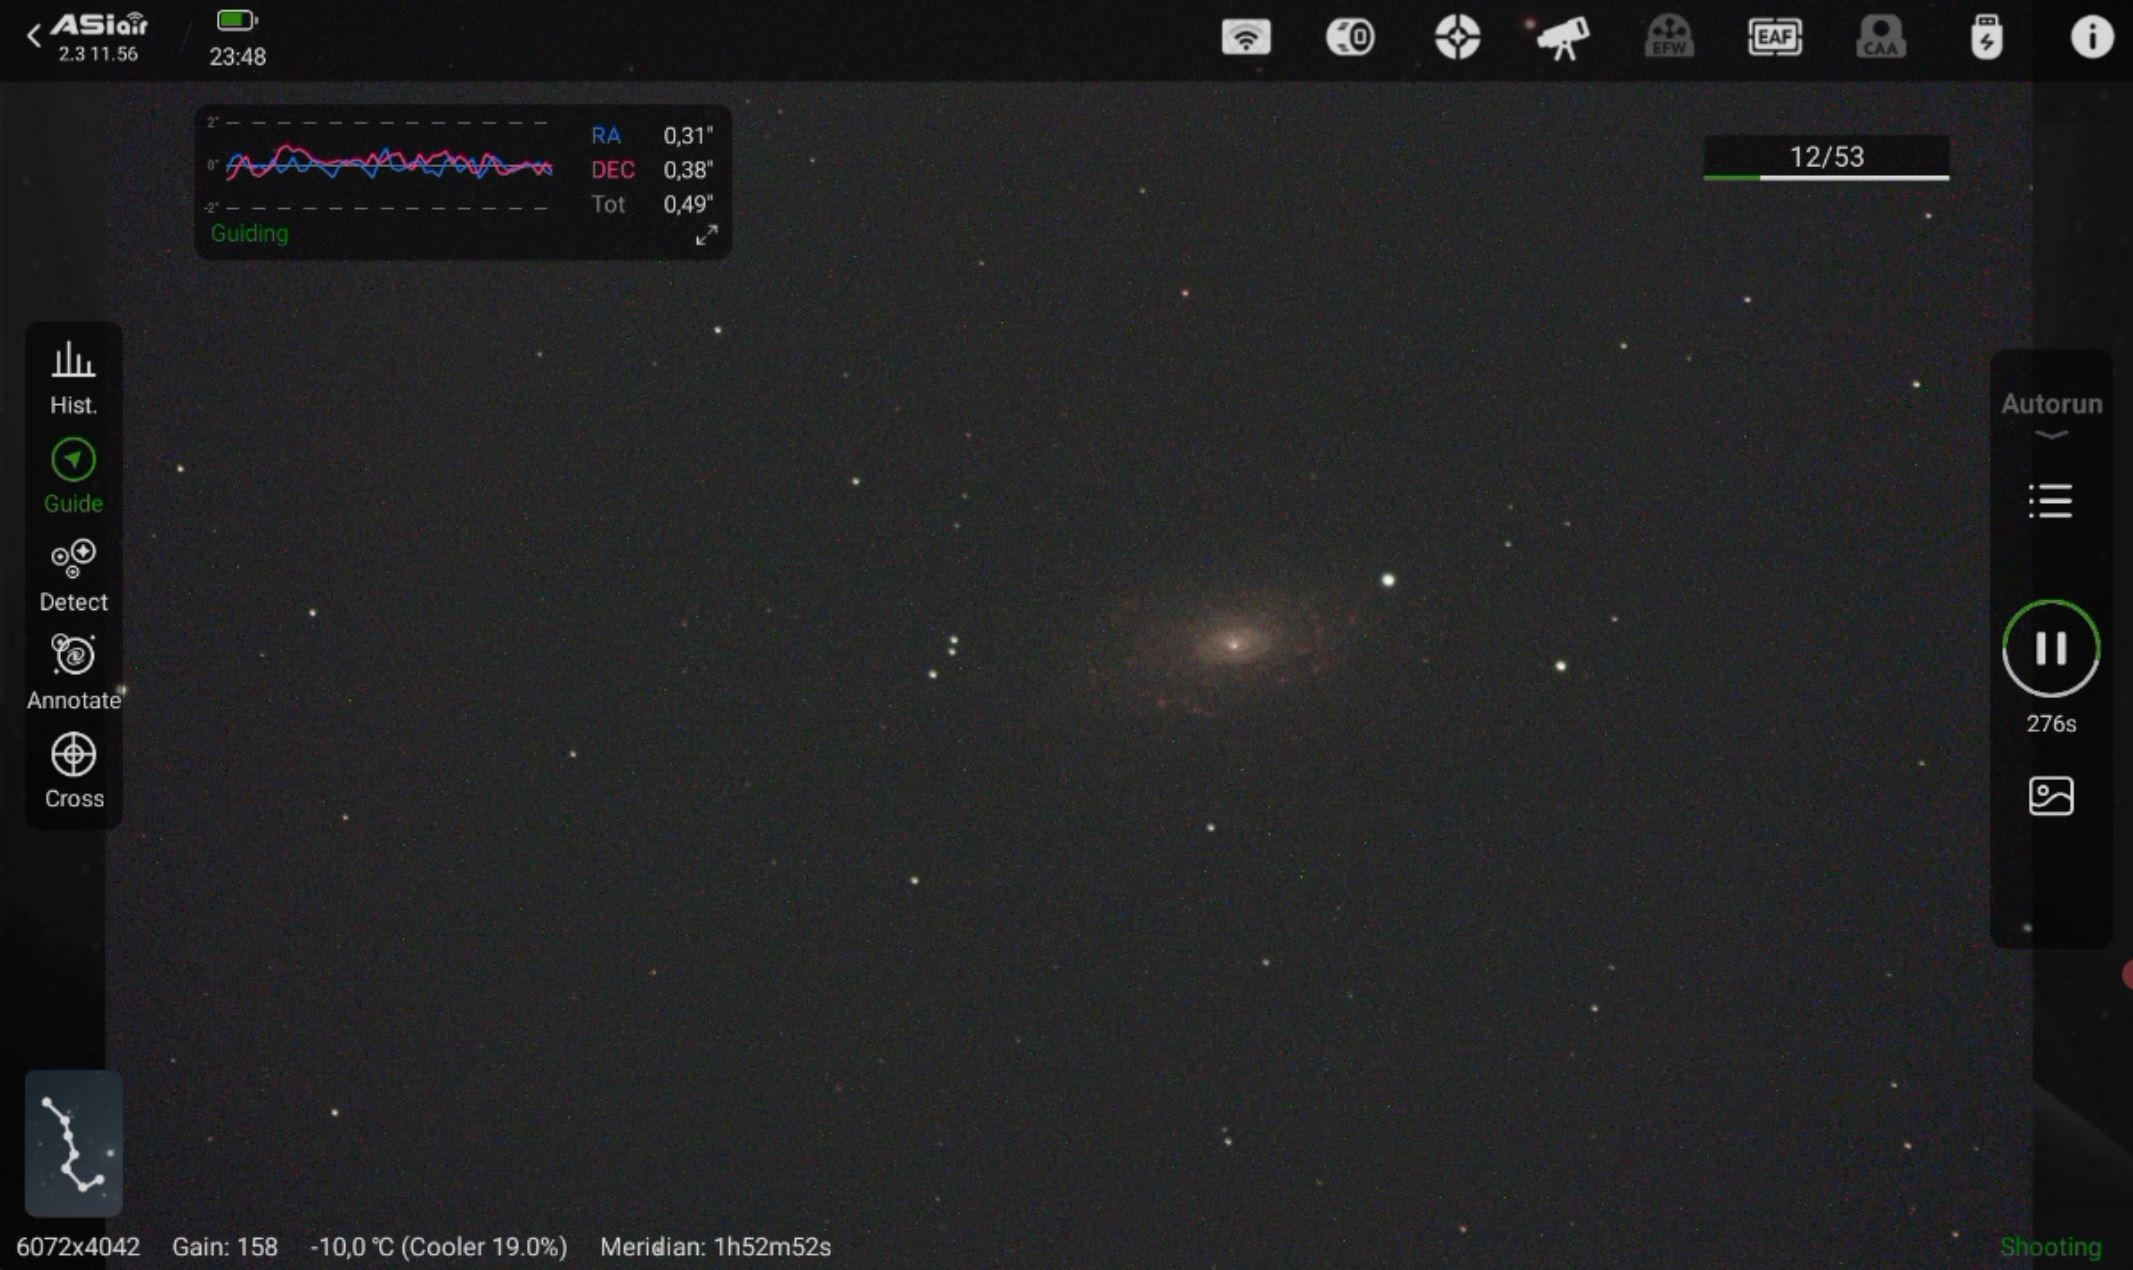Click the battery indicator icon
The width and height of the screenshot is (2133, 1270).
pos(237,20)
